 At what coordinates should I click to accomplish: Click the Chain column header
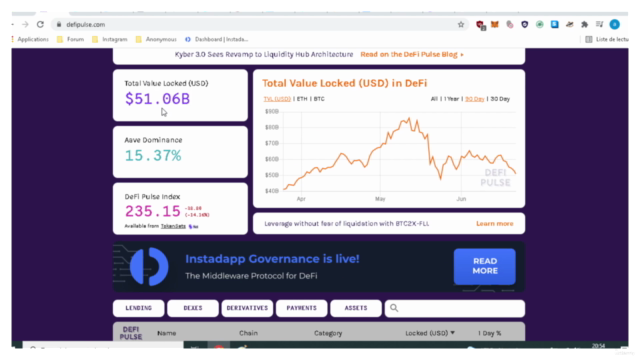(x=248, y=333)
